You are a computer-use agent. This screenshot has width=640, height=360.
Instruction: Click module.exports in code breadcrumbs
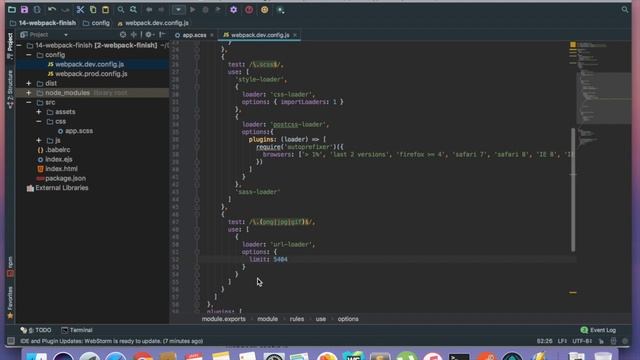click(x=224, y=319)
